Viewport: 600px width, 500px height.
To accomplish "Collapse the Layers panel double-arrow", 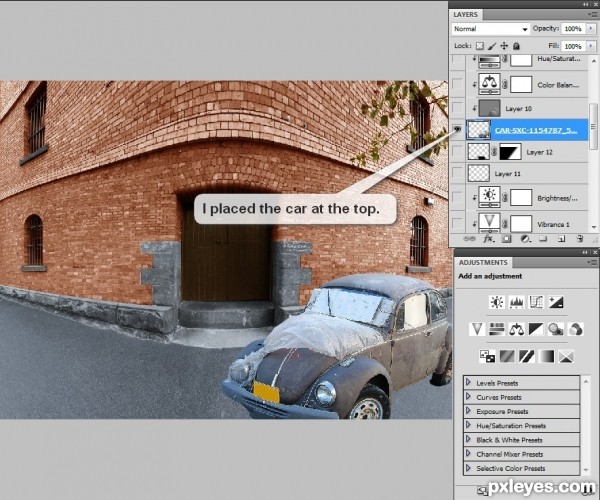I will [586, 4].
